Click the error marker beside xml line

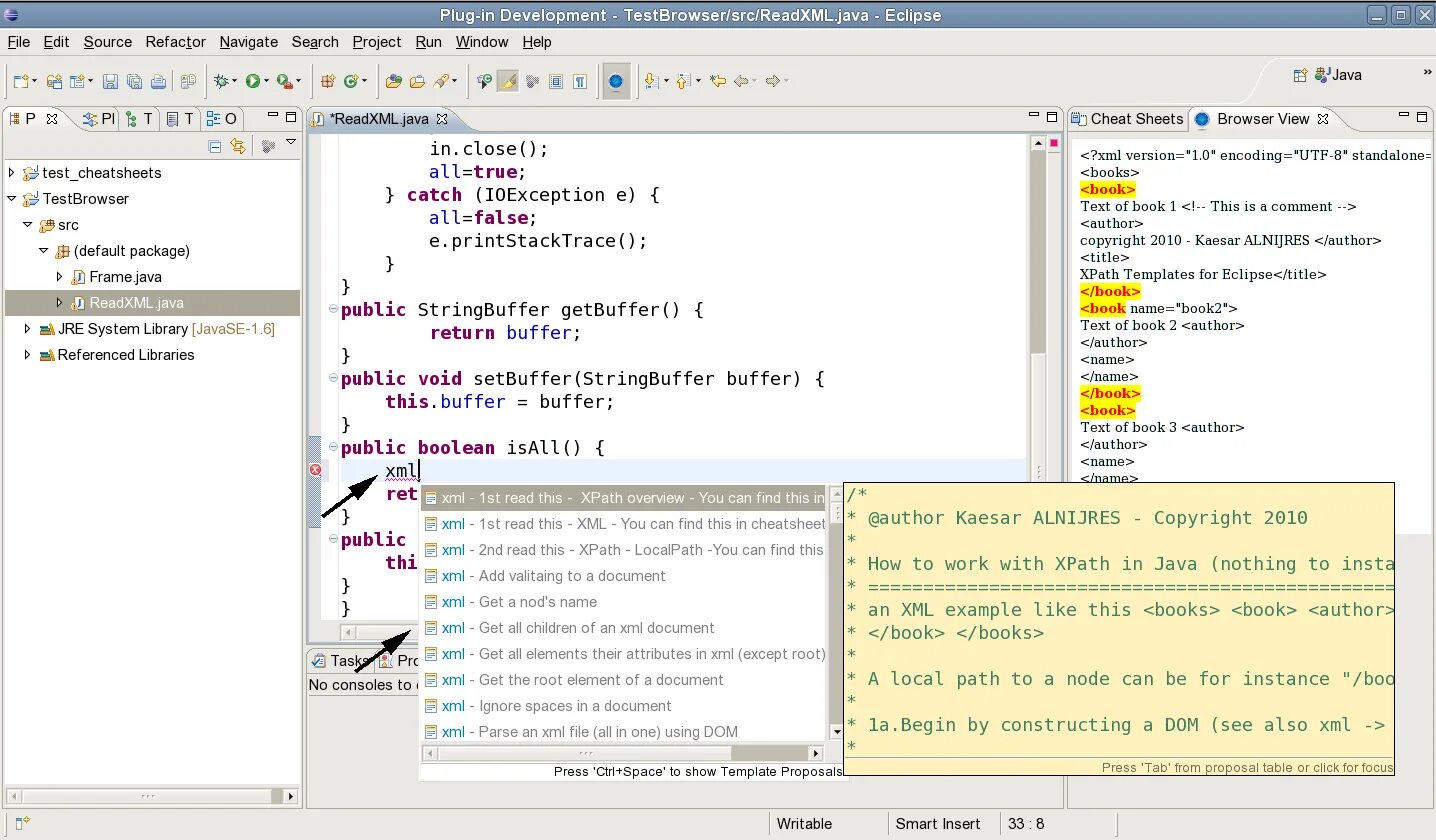pyautogui.click(x=315, y=470)
